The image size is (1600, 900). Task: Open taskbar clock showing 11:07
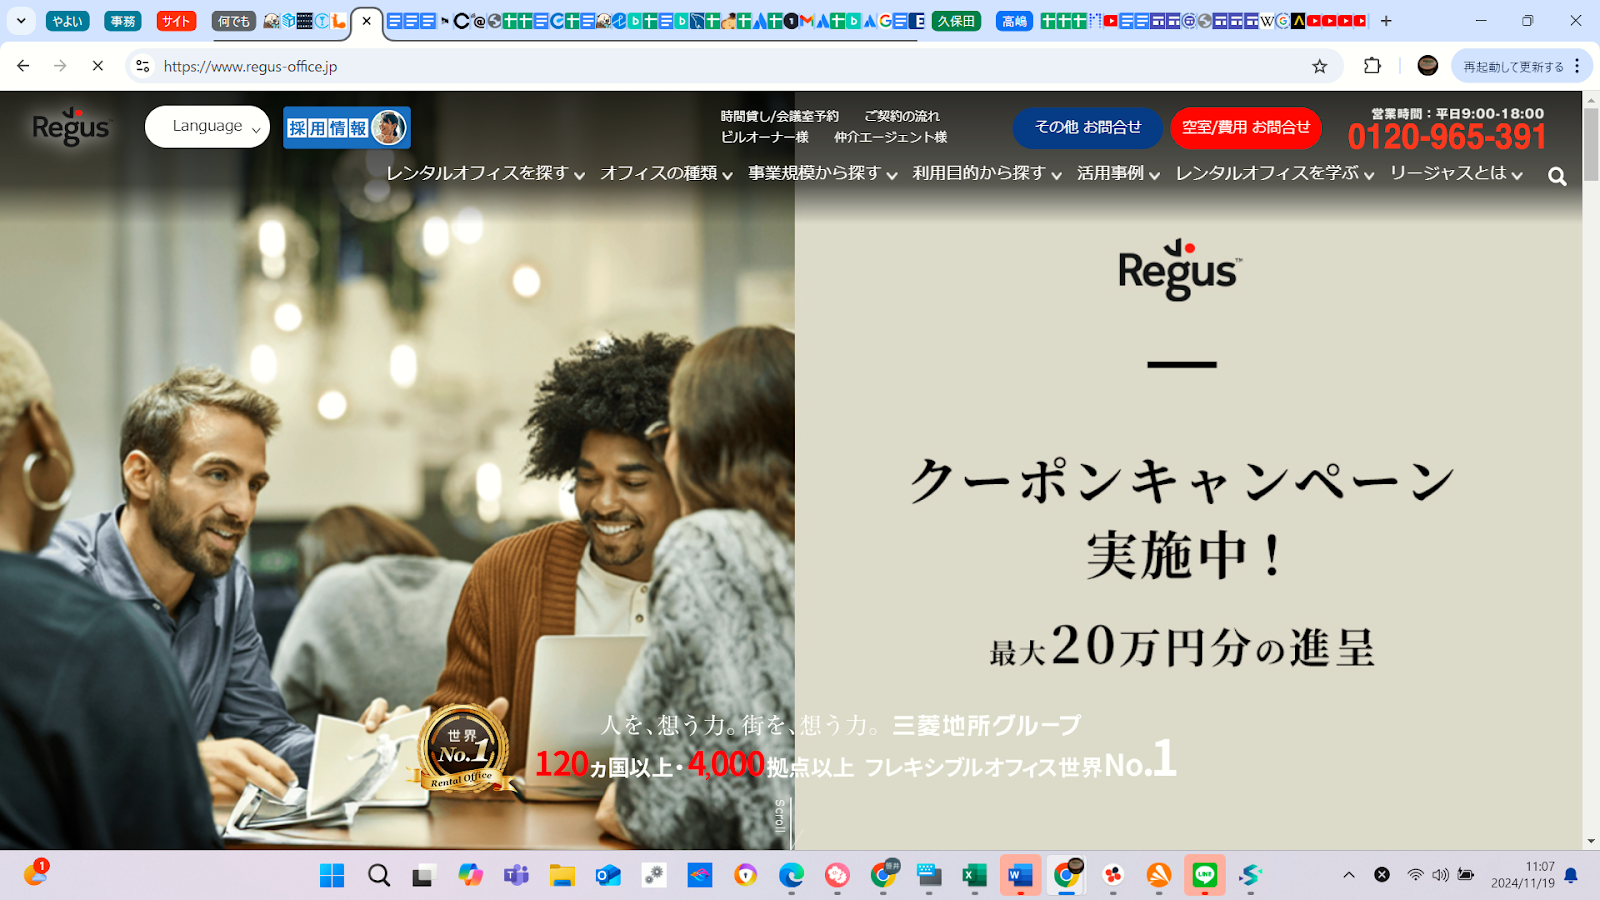point(1523,875)
